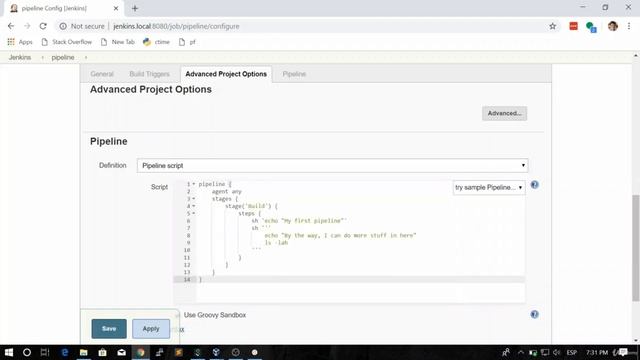
Task: Select the Advanced Project Options tab
Action: coord(226,74)
